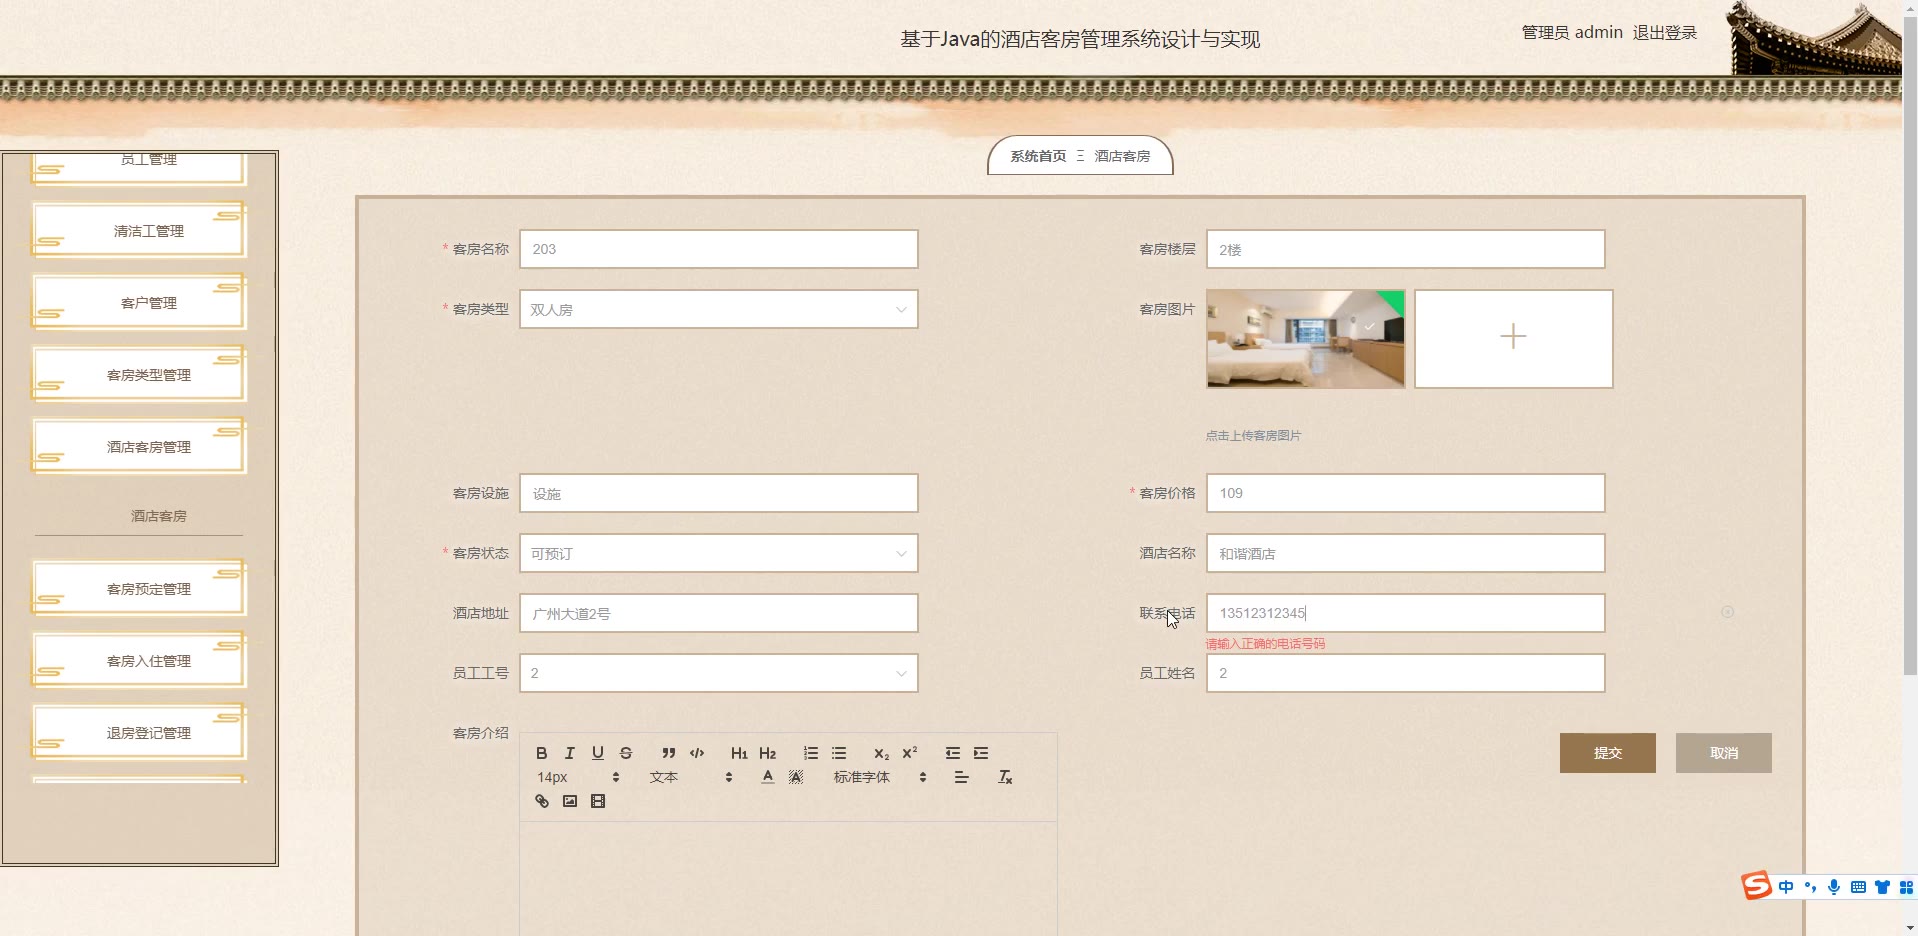Apply subscript formatting
Image resolution: width=1918 pixels, height=936 pixels.
881,753
